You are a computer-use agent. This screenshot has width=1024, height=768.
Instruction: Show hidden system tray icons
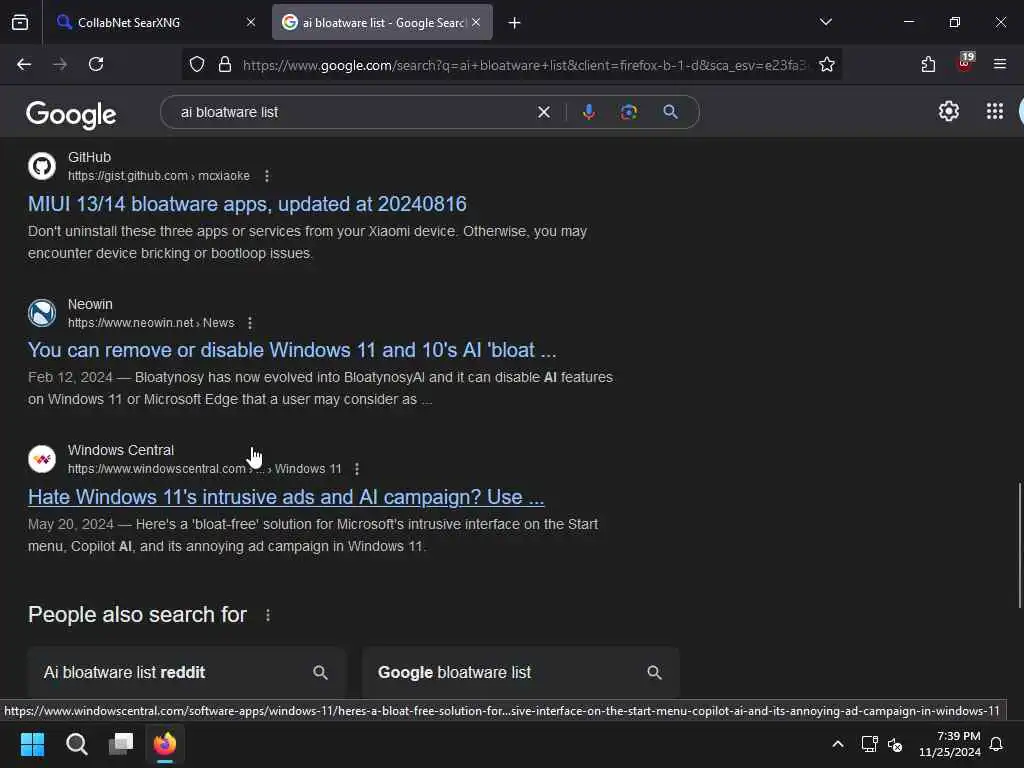838,744
